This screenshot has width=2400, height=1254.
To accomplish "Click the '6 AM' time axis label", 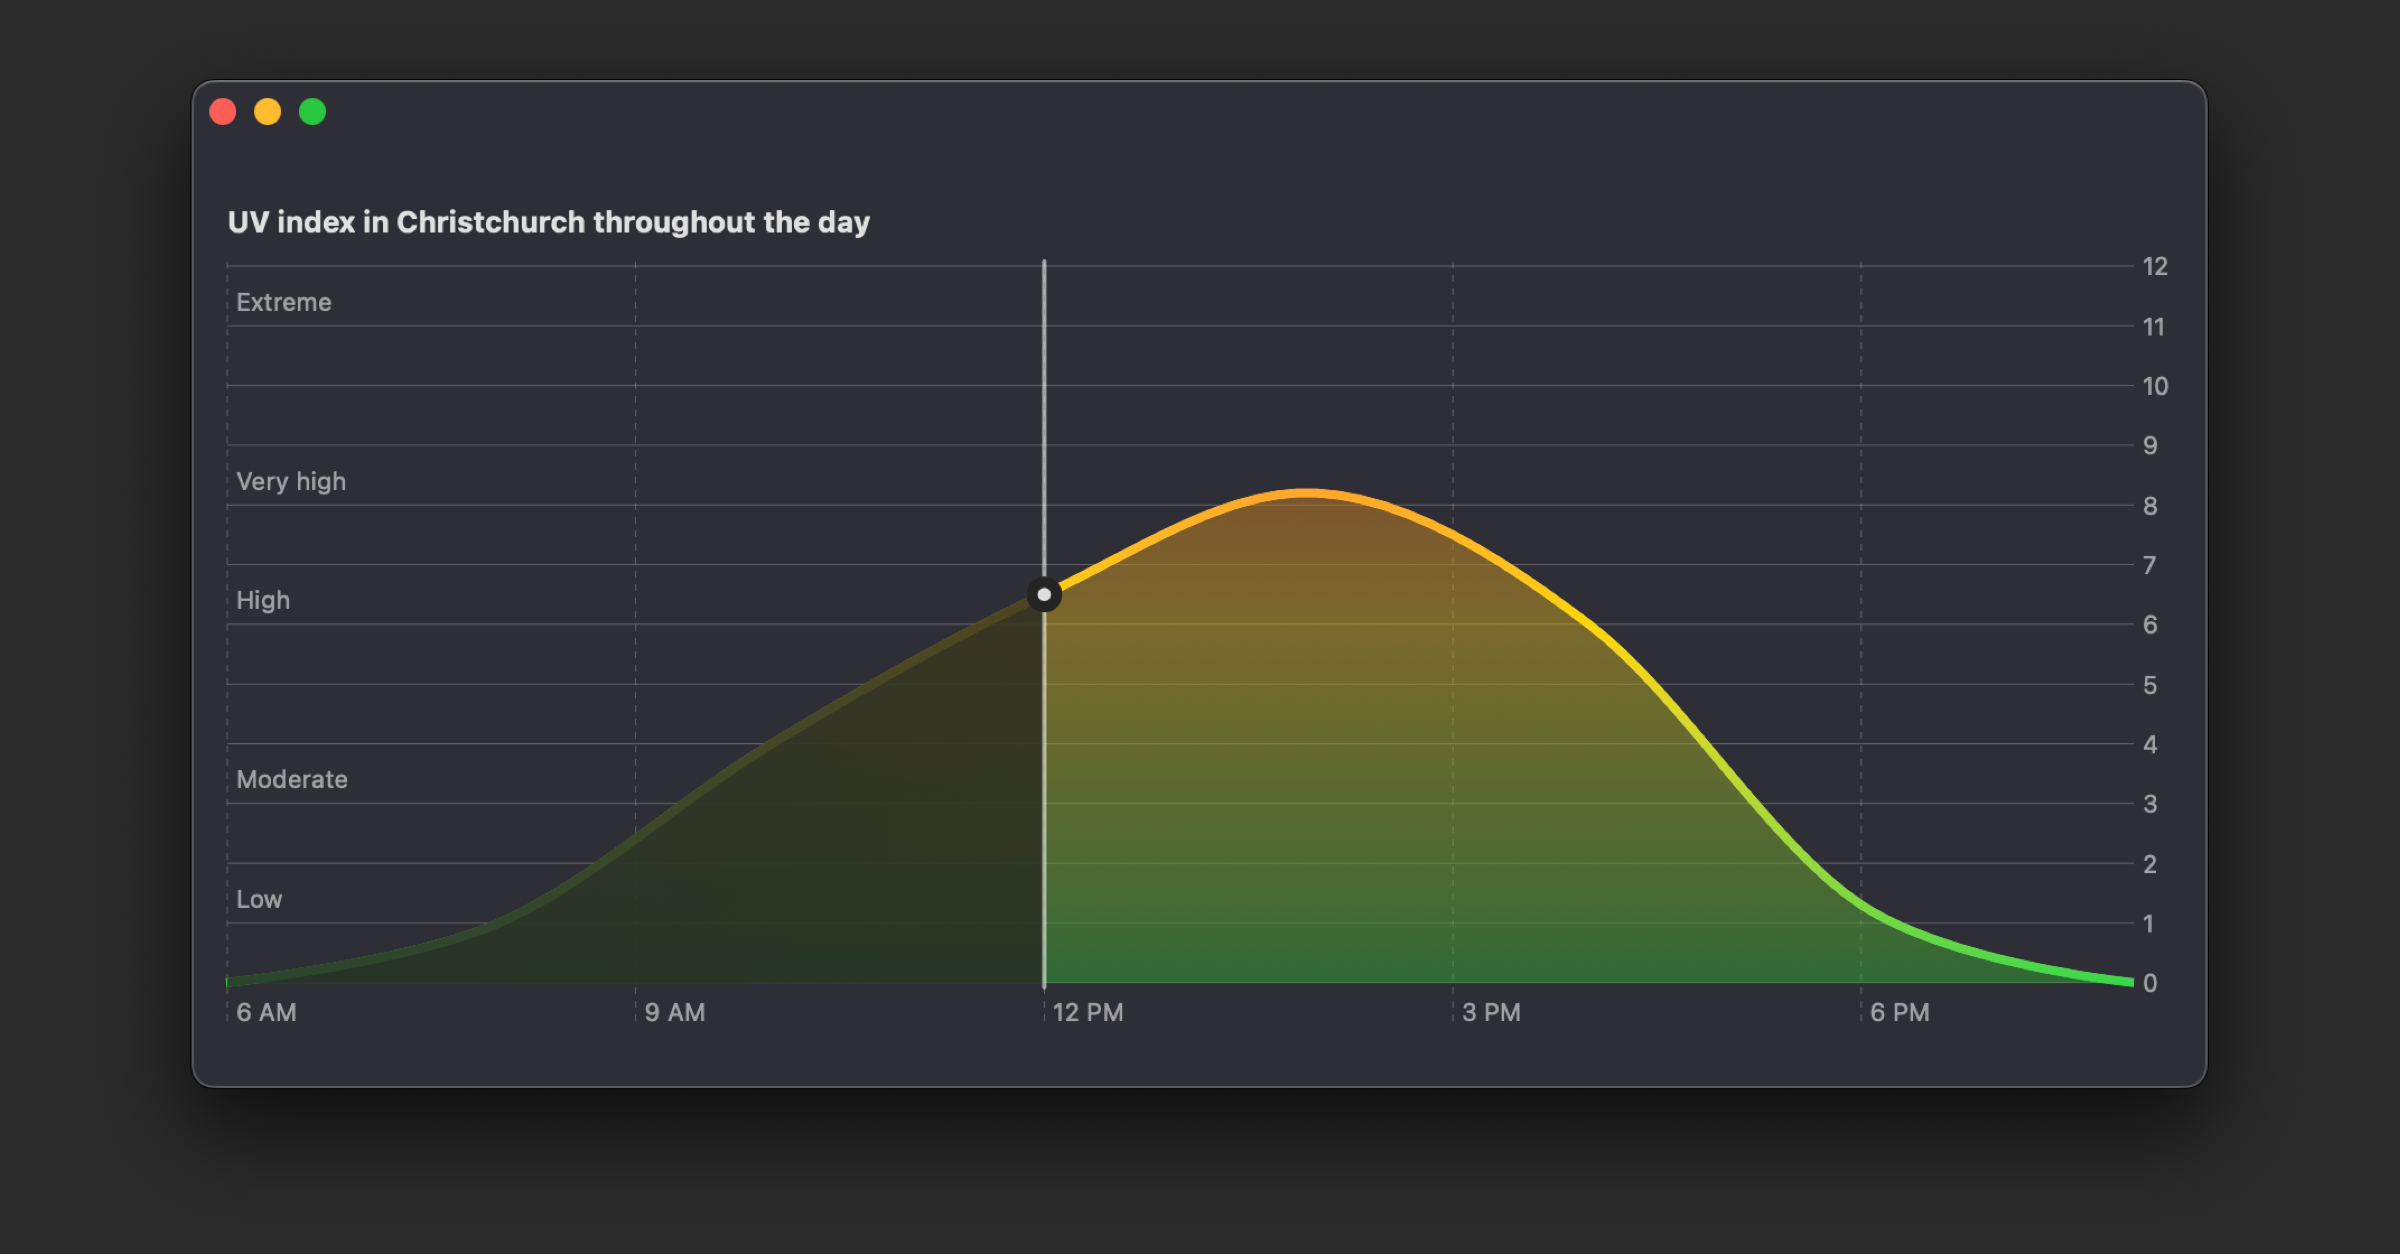I will pyautogui.click(x=267, y=1012).
